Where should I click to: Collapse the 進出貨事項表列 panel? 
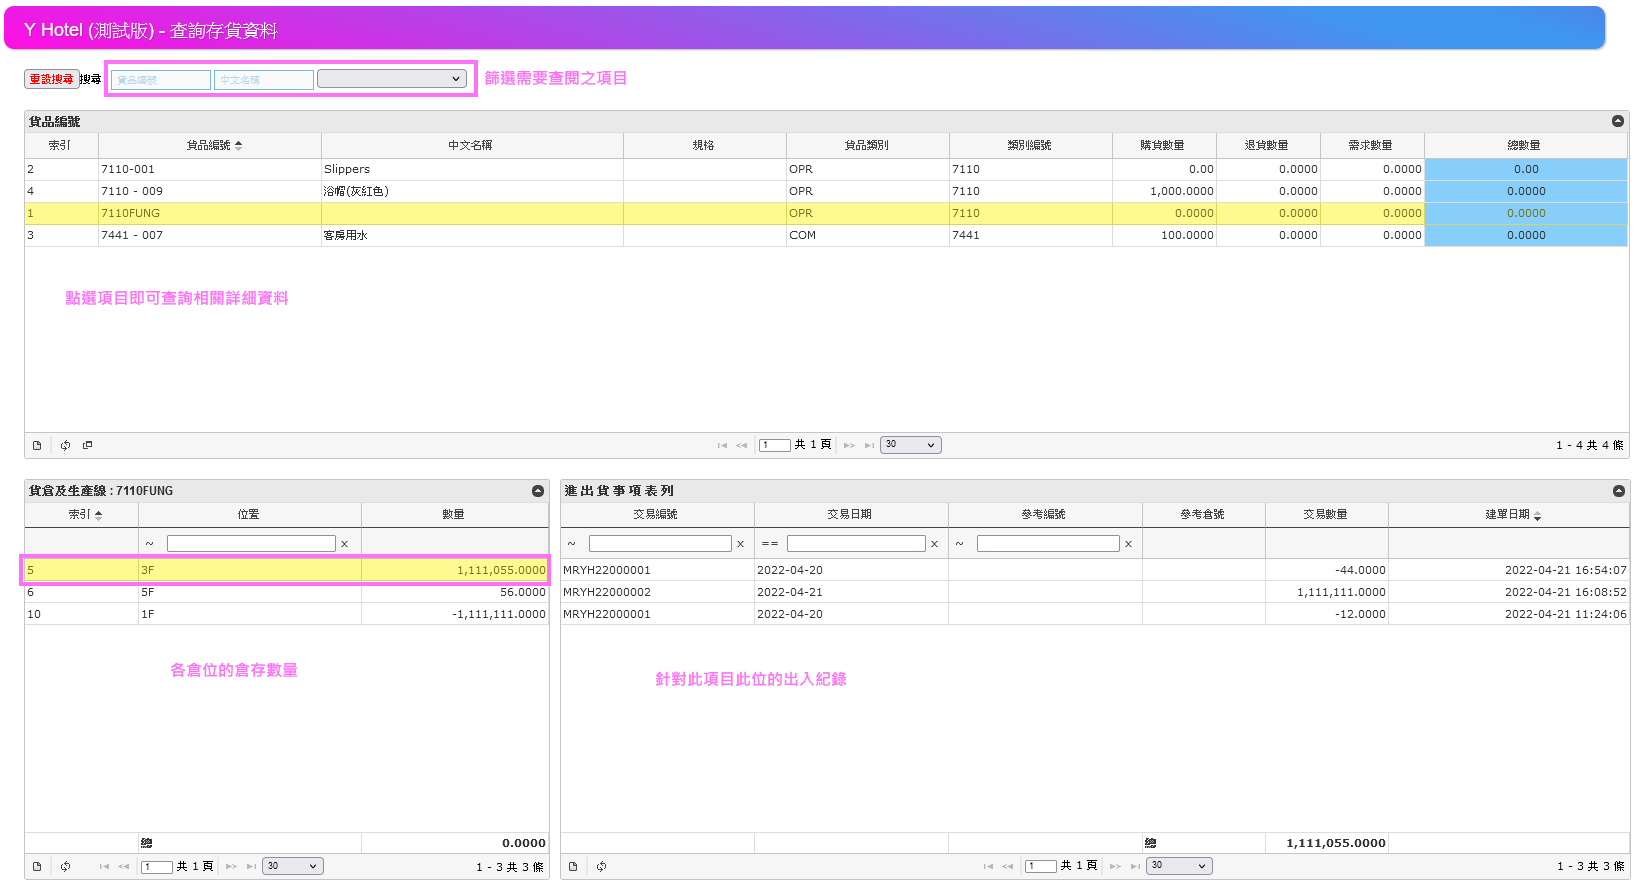click(1618, 491)
